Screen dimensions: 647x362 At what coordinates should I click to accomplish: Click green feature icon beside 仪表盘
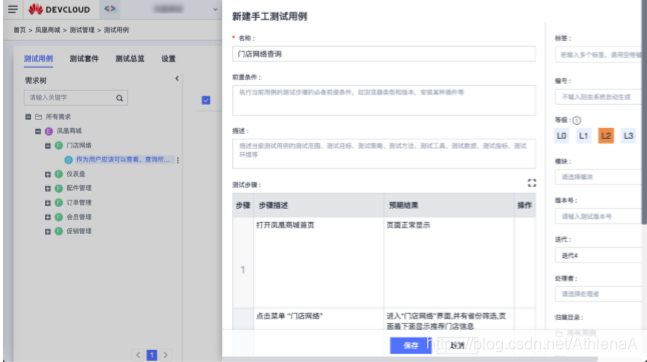click(59, 174)
